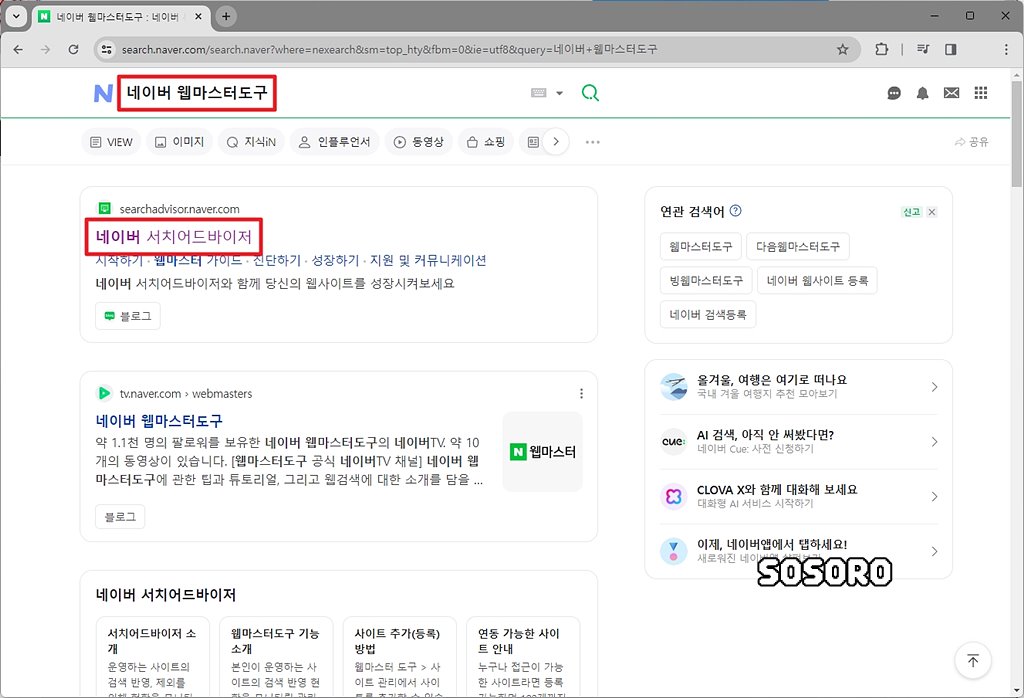Viewport: 1024px width, 698px height.
Task: Select the 다음웹마스터도구 related keyword
Action: click(x=798, y=246)
